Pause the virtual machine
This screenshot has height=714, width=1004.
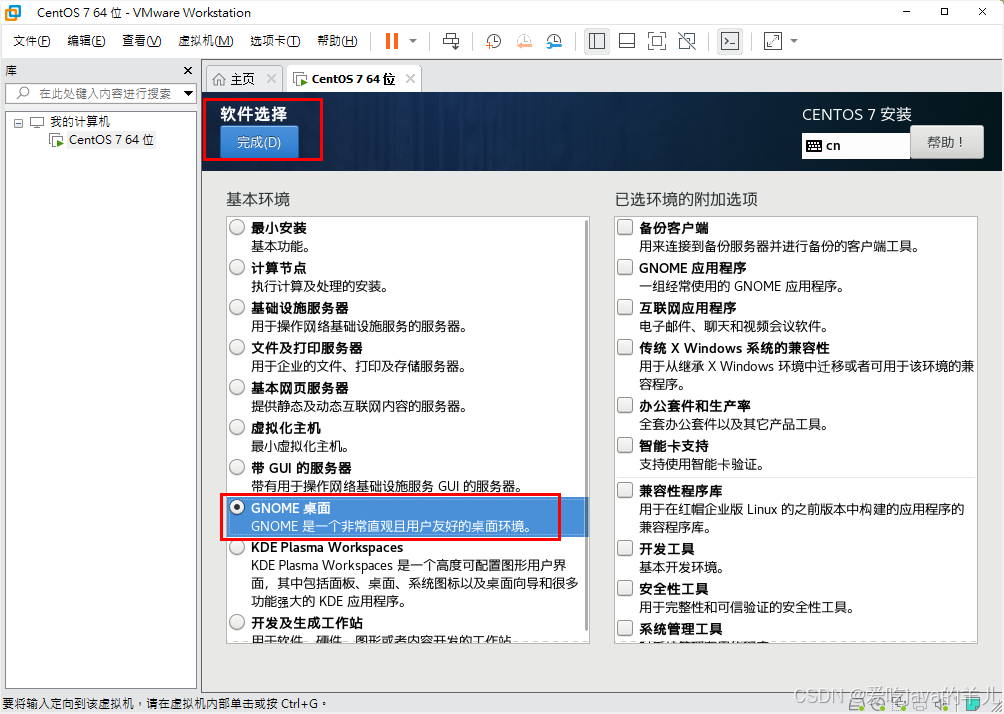point(392,41)
